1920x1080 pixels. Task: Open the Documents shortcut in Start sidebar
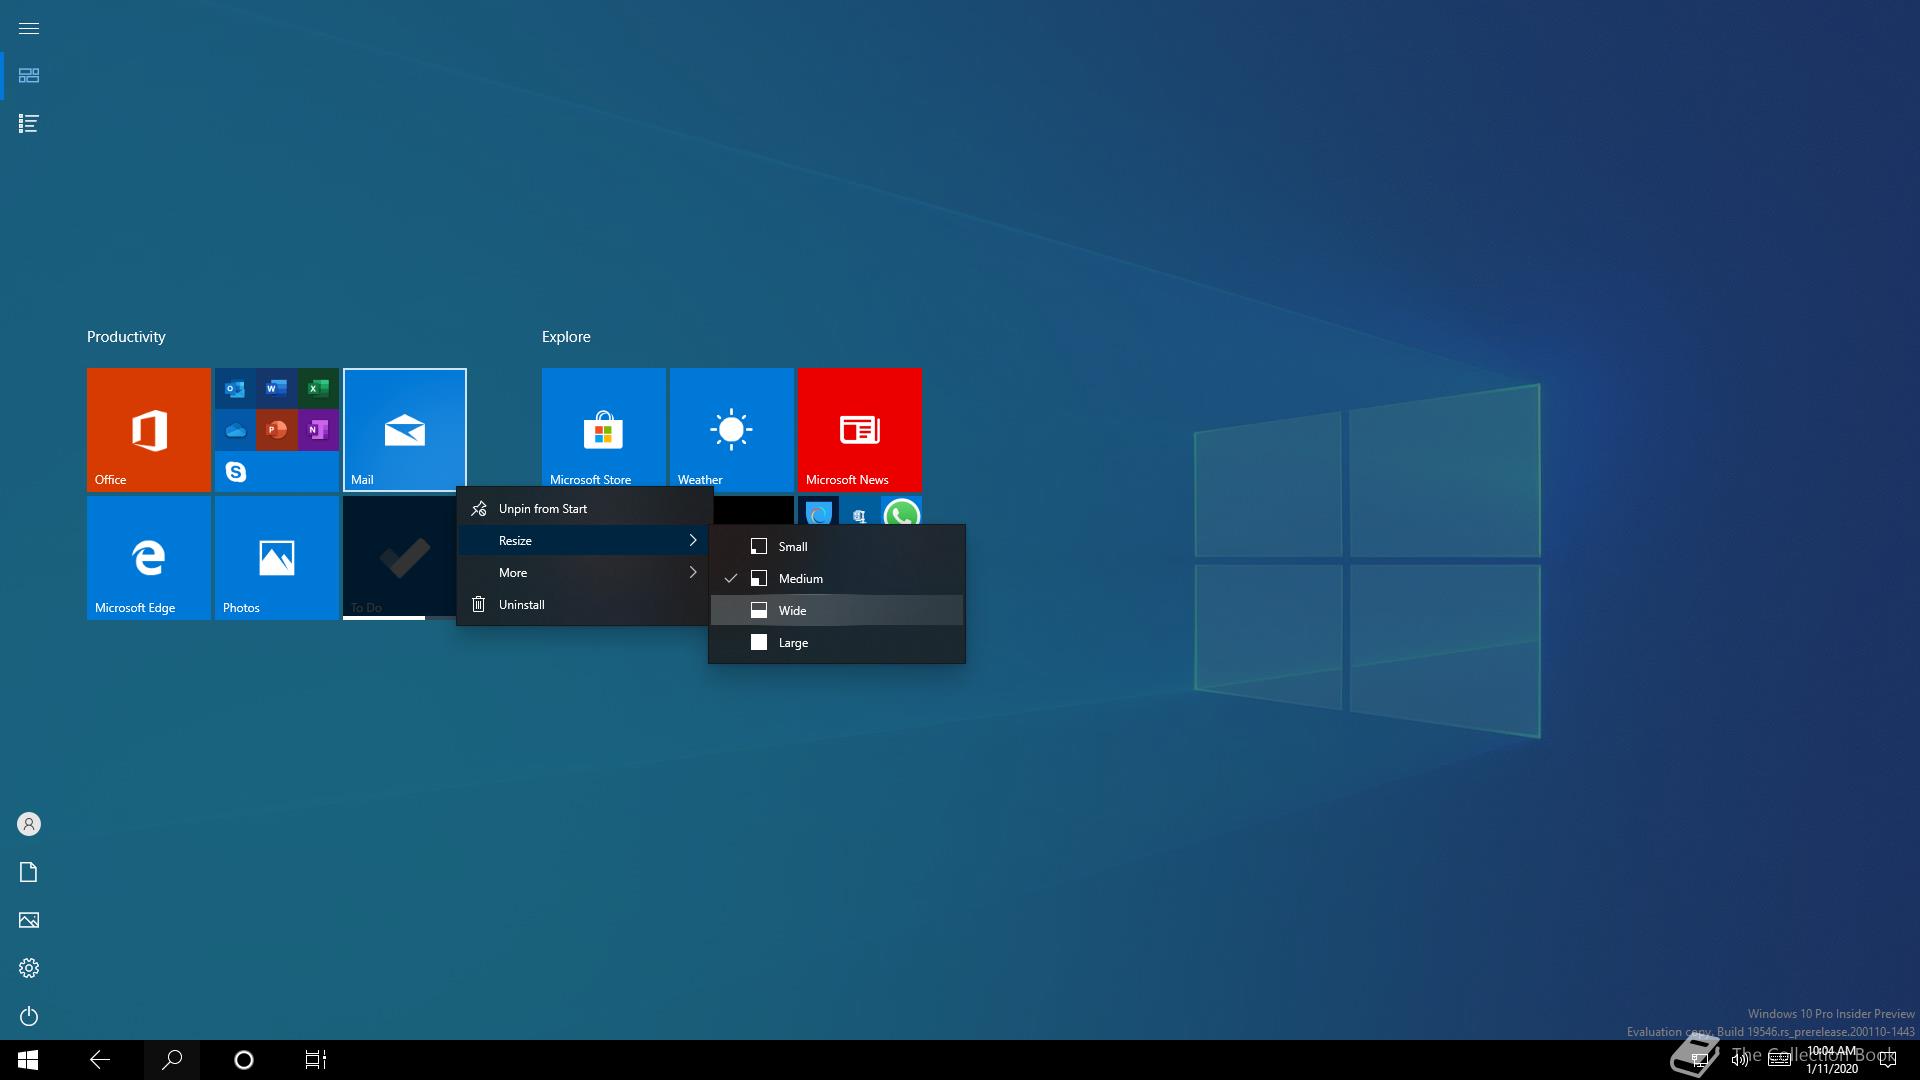29,872
